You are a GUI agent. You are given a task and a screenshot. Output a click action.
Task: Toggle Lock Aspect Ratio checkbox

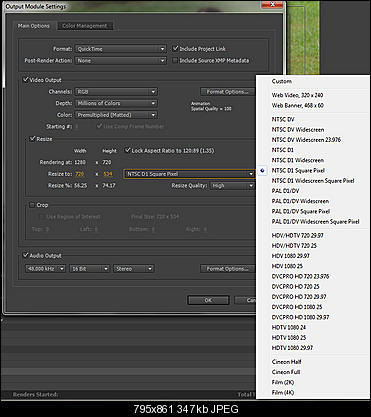click(x=127, y=150)
